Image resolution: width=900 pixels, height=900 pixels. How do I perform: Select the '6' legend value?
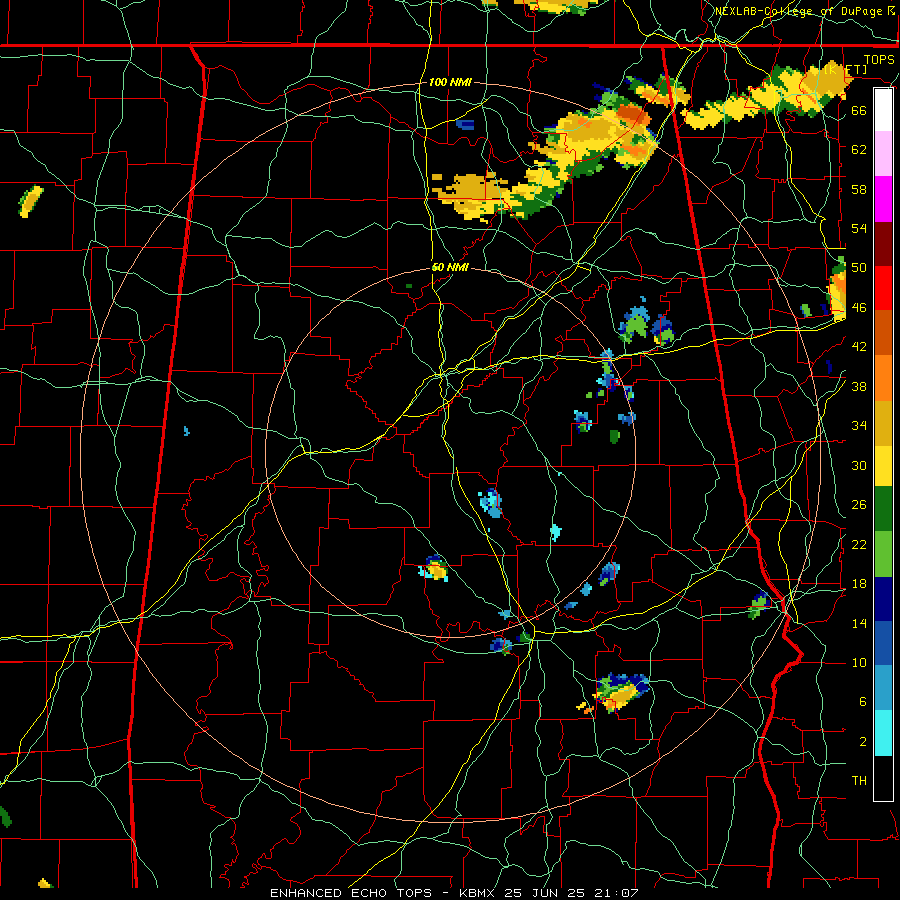click(x=863, y=701)
